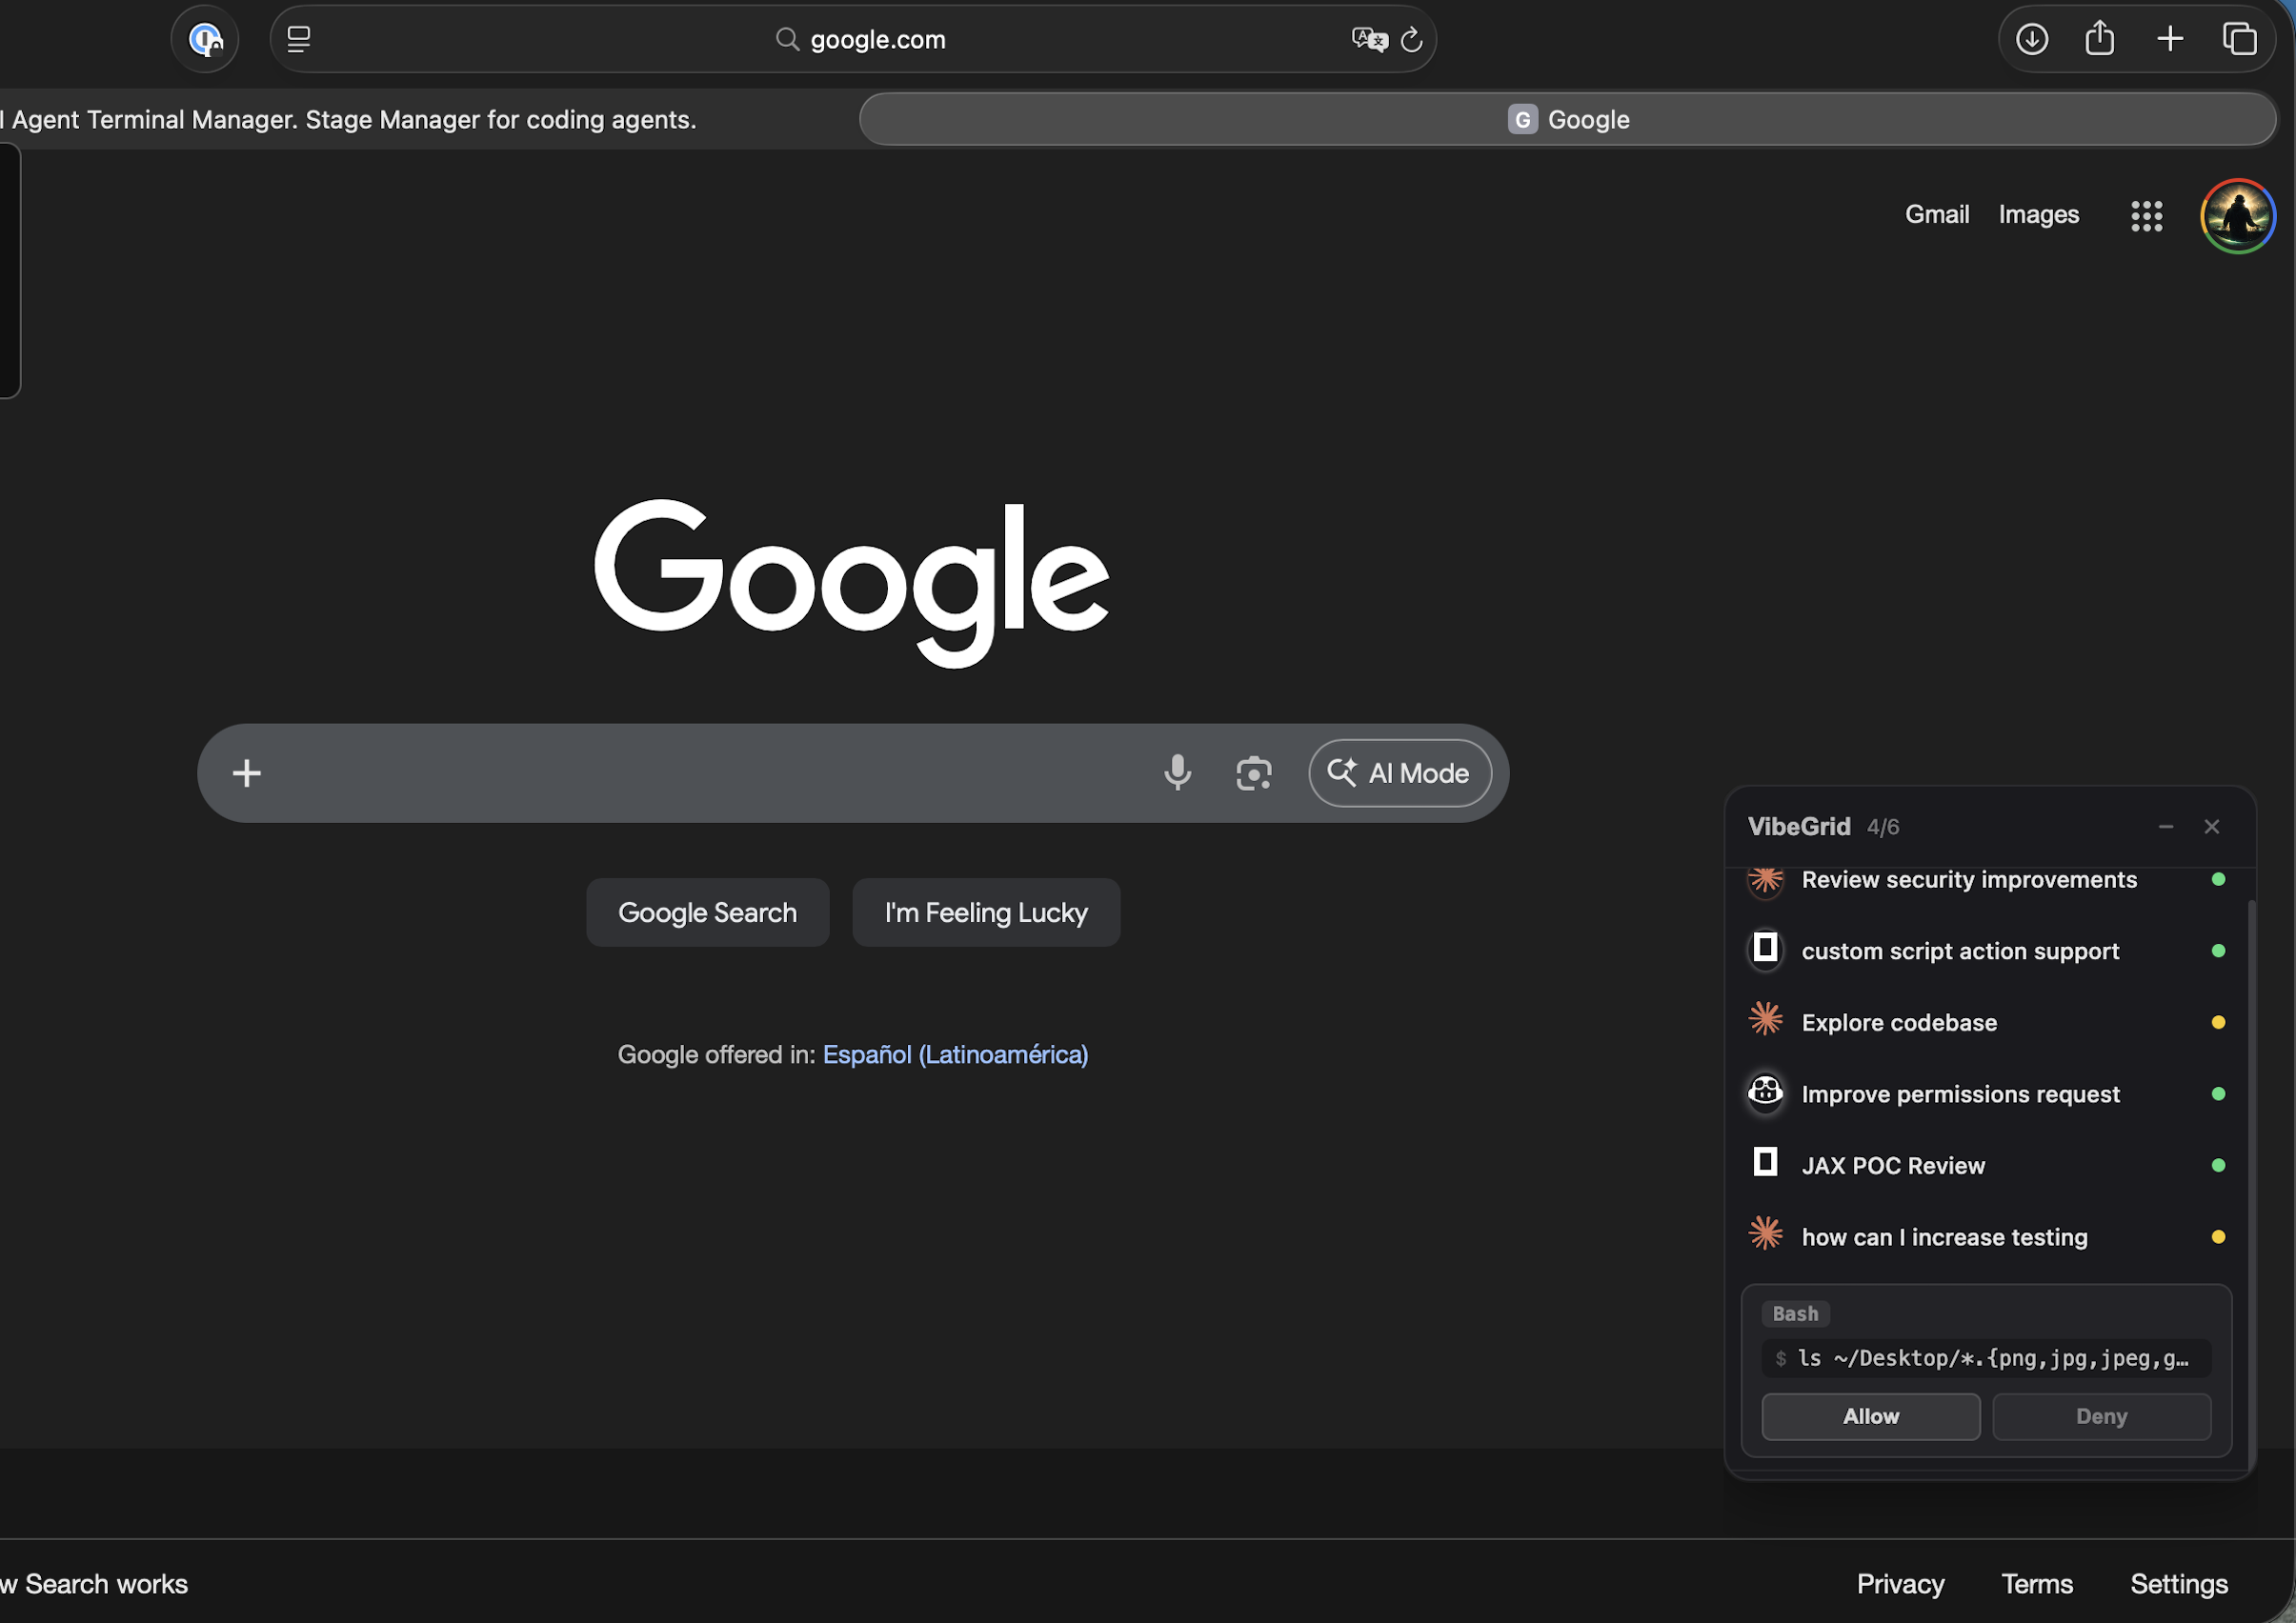This screenshot has width=2296, height=1623.
Task: Collapse the VibeGrid panel with the minimize control
Action: coord(2166,827)
